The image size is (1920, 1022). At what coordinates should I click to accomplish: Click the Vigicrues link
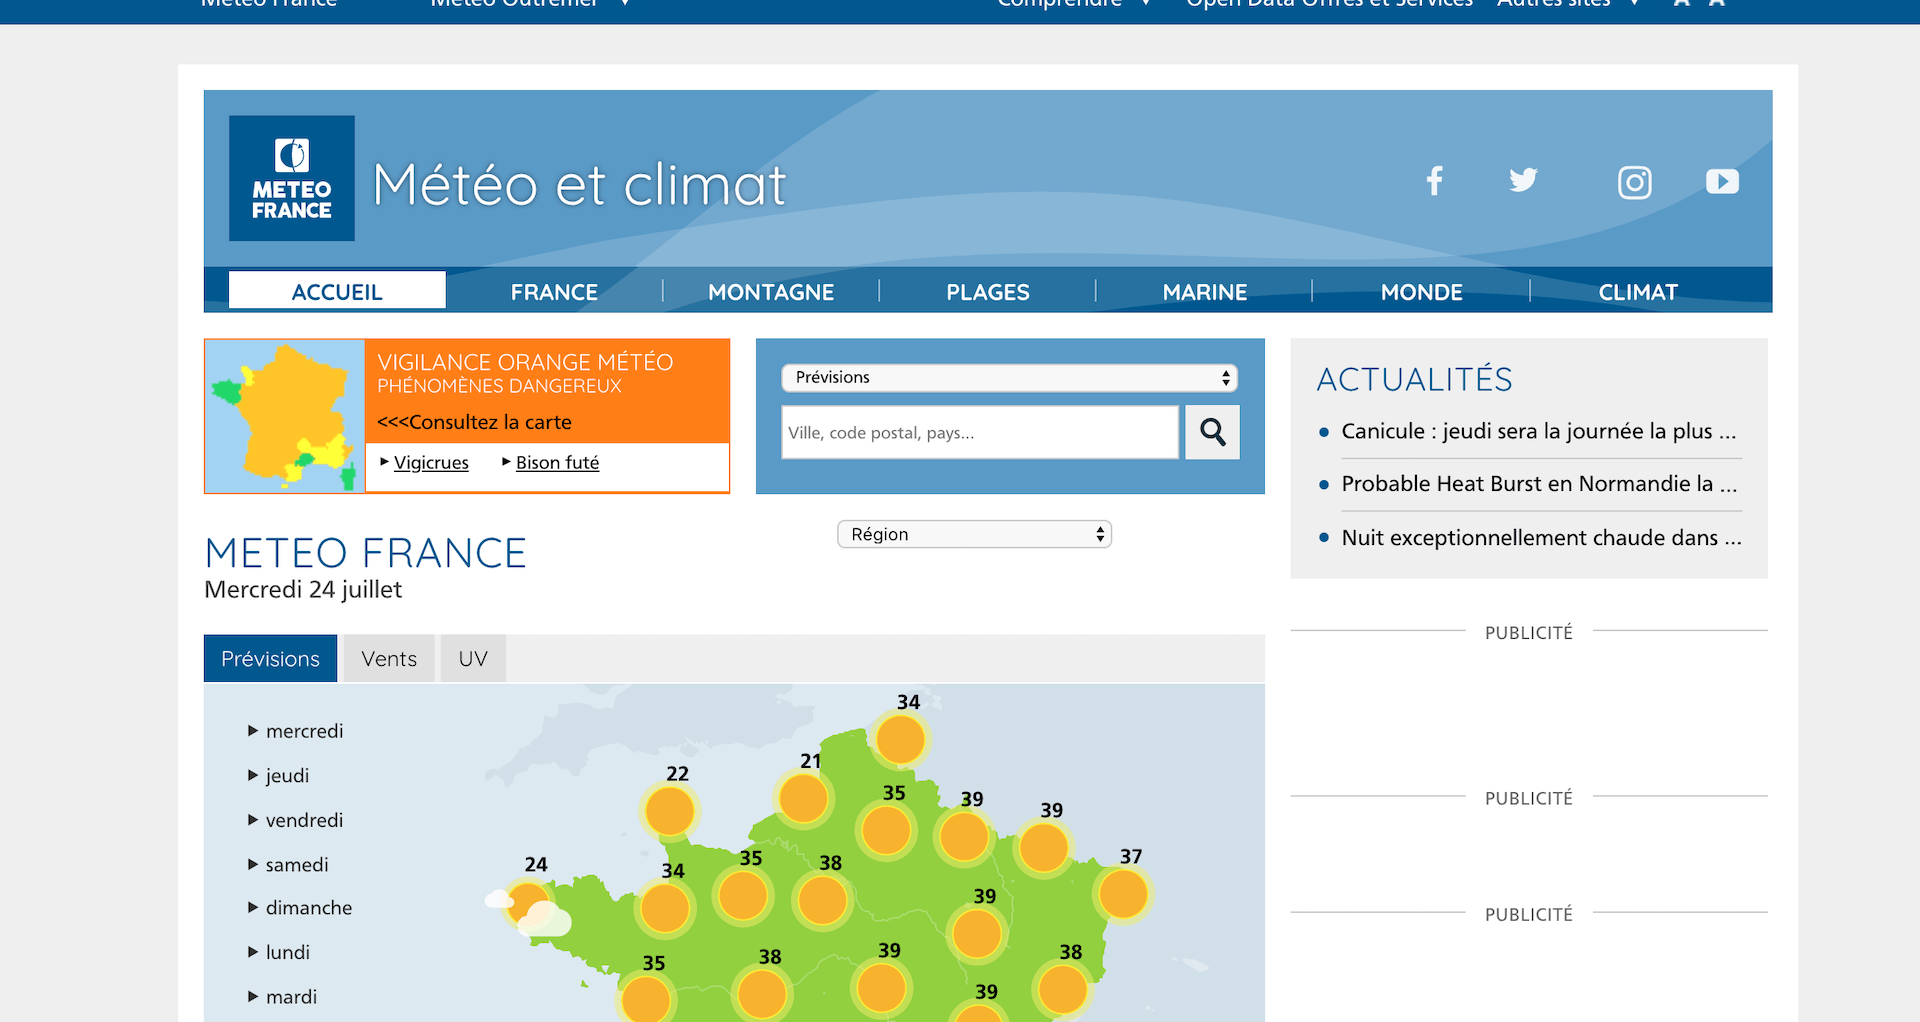click(x=431, y=462)
